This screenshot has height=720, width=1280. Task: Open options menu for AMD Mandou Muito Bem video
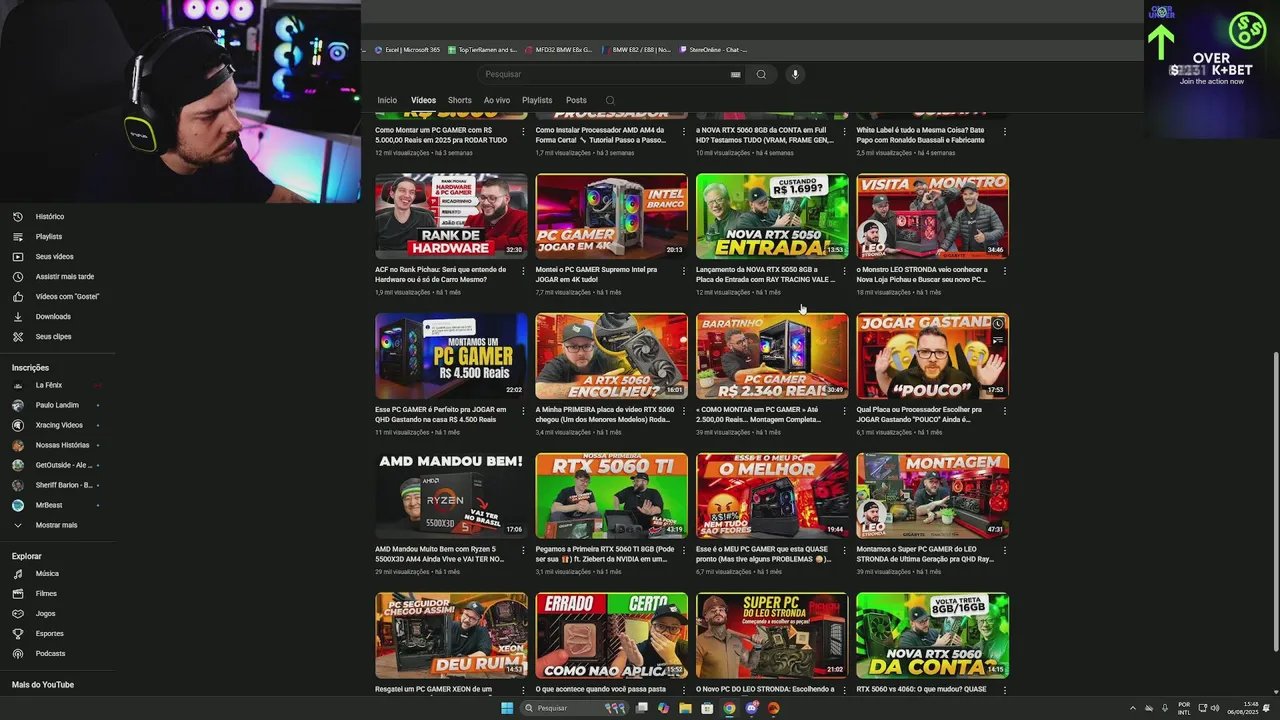click(x=523, y=551)
